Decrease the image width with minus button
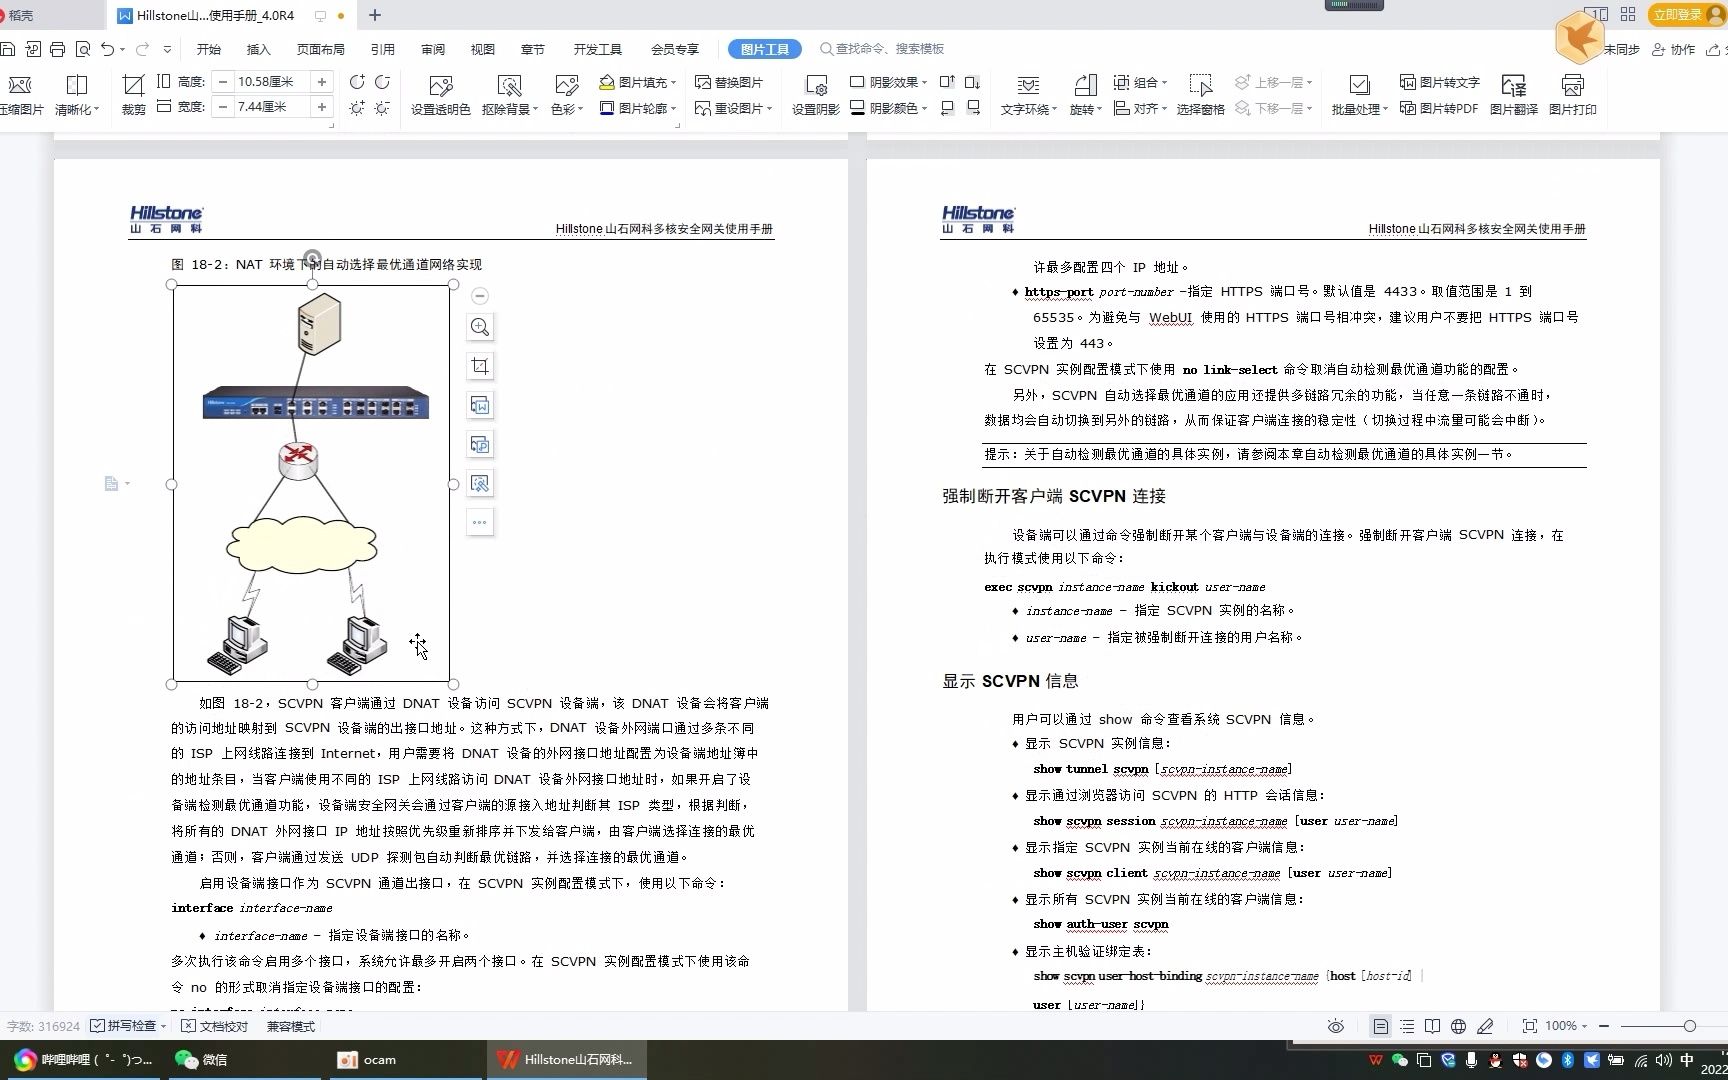The height and width of the screenshot is (1080, 1728). coord(223,107)
